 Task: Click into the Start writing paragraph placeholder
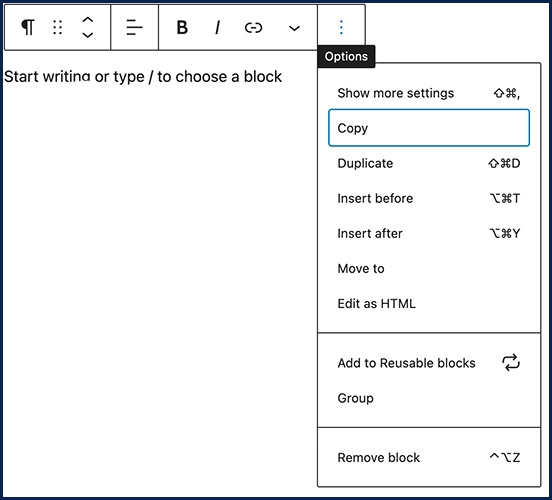pyautogui.click(x=143, y=77)
